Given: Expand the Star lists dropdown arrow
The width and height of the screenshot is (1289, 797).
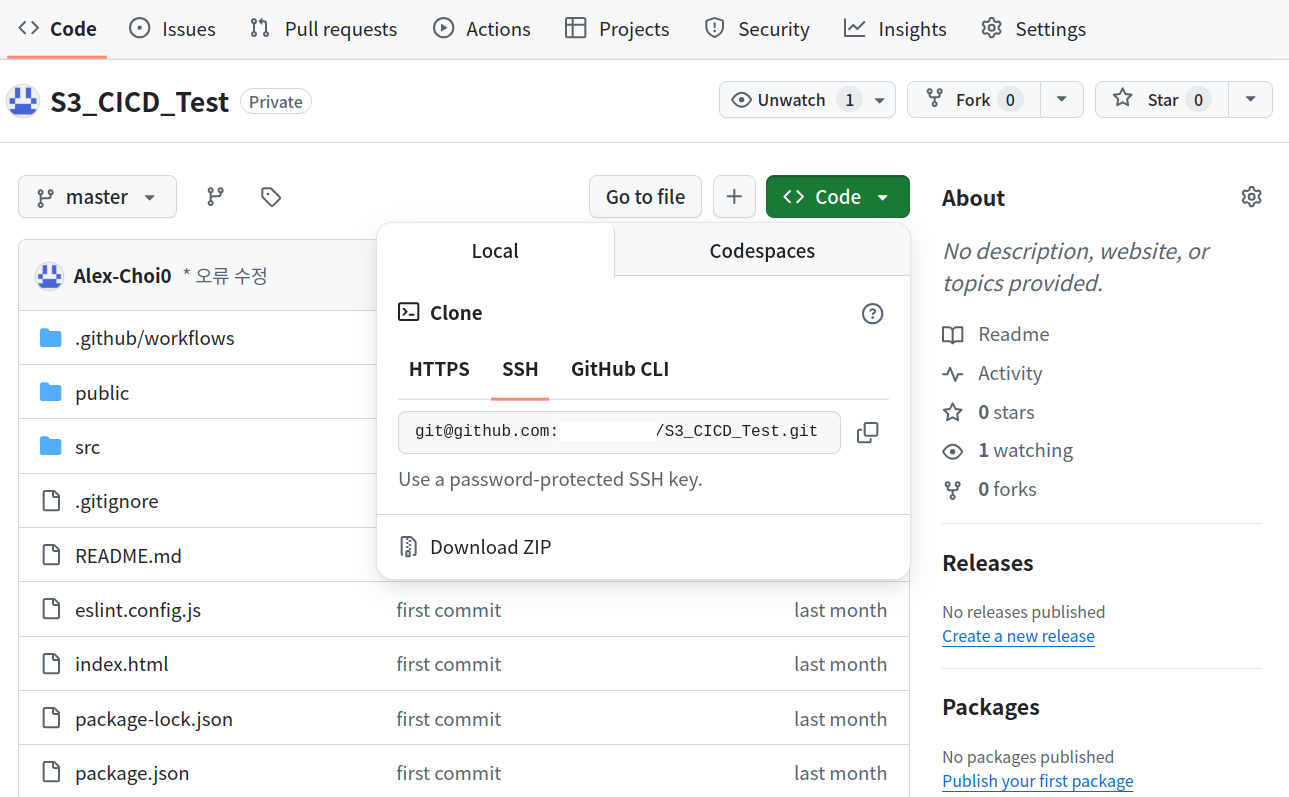Looking at the screenshot, I should 1250,100.
